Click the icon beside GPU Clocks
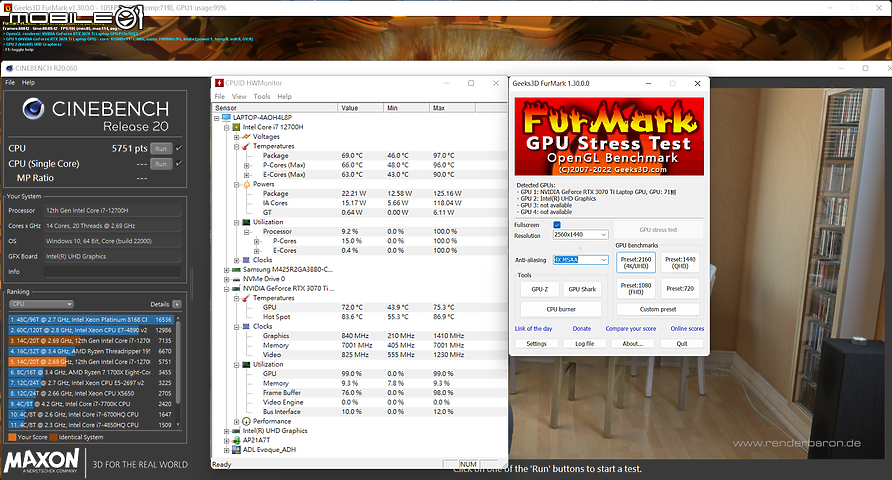 click(x=246, y=326)
